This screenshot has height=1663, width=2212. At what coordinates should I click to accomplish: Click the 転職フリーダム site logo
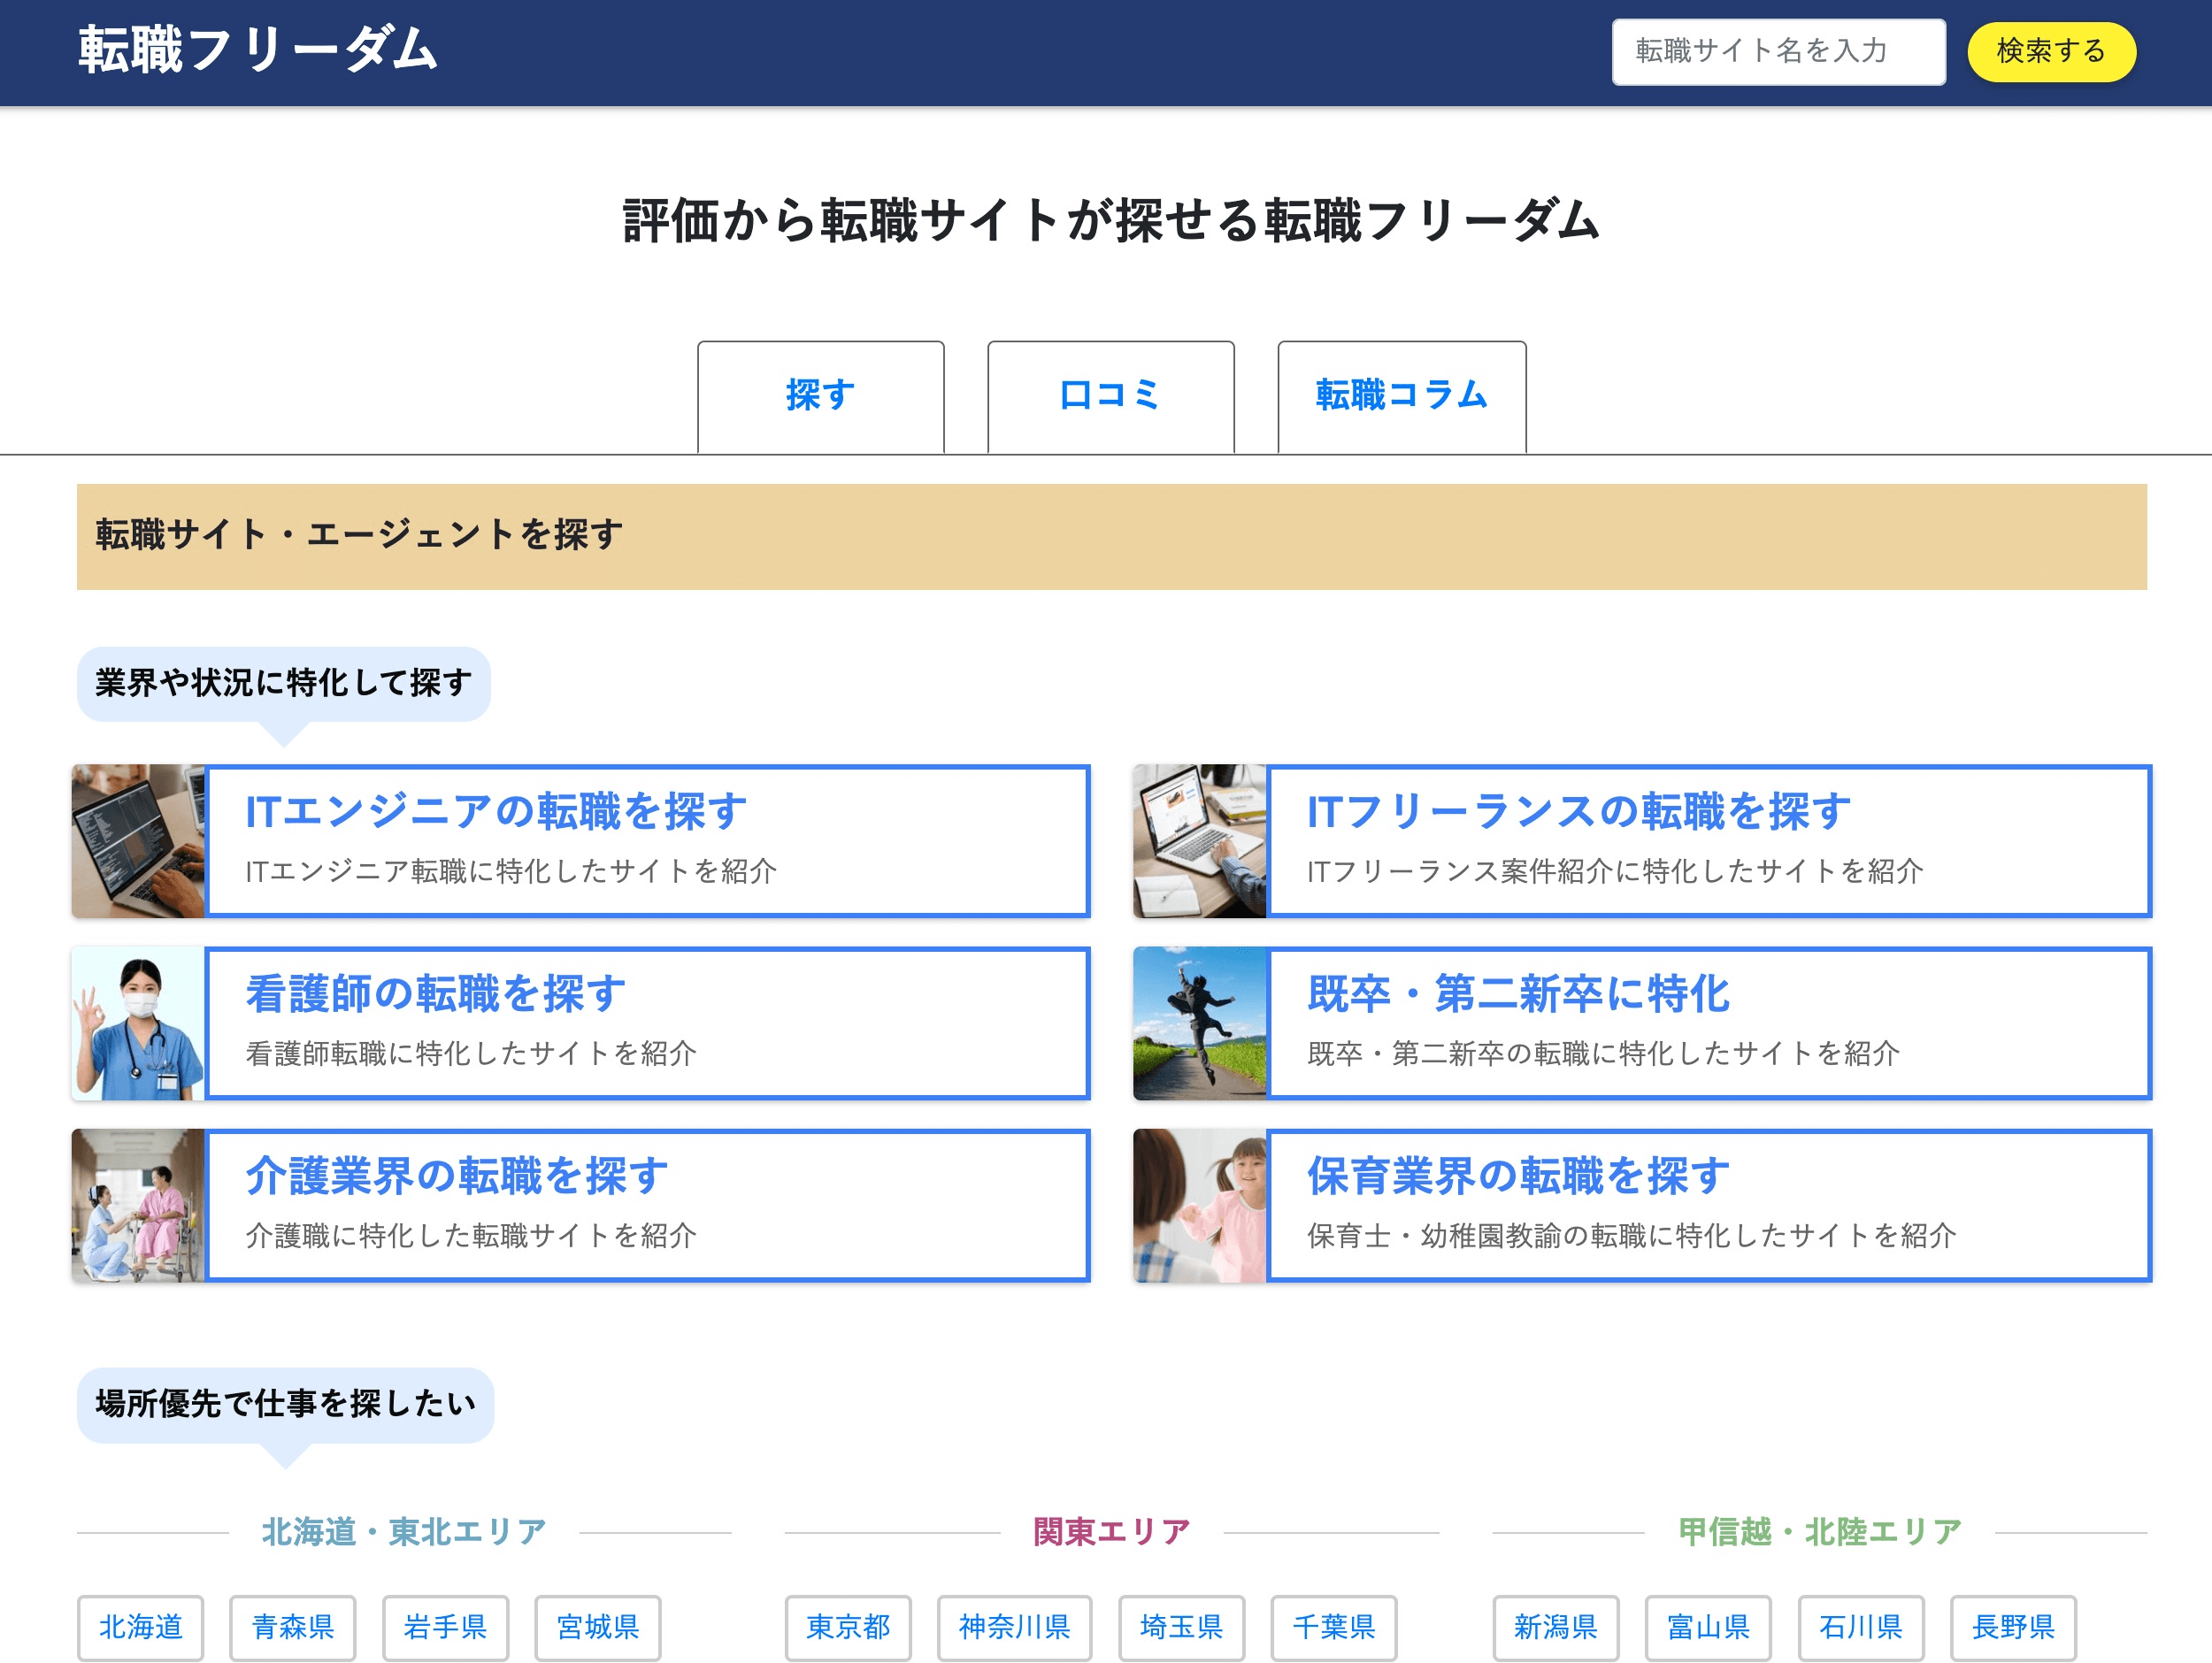pos(258,50)
